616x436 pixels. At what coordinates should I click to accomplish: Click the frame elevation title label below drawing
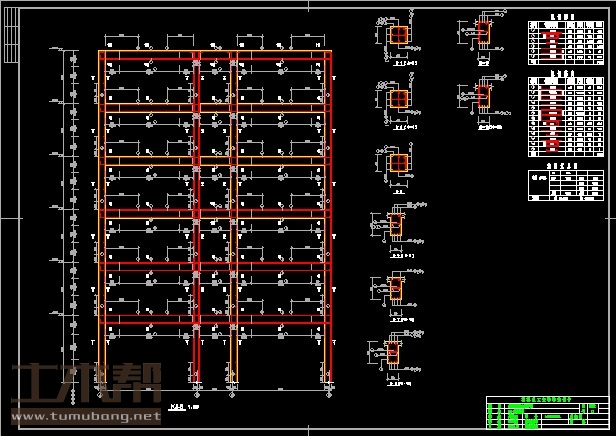click(x=177, y=407)
